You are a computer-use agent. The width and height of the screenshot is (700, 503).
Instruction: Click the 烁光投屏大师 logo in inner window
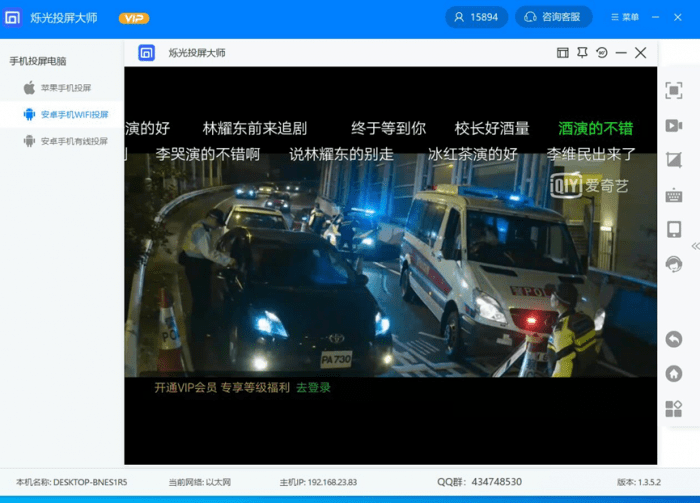tap(146, 53)
